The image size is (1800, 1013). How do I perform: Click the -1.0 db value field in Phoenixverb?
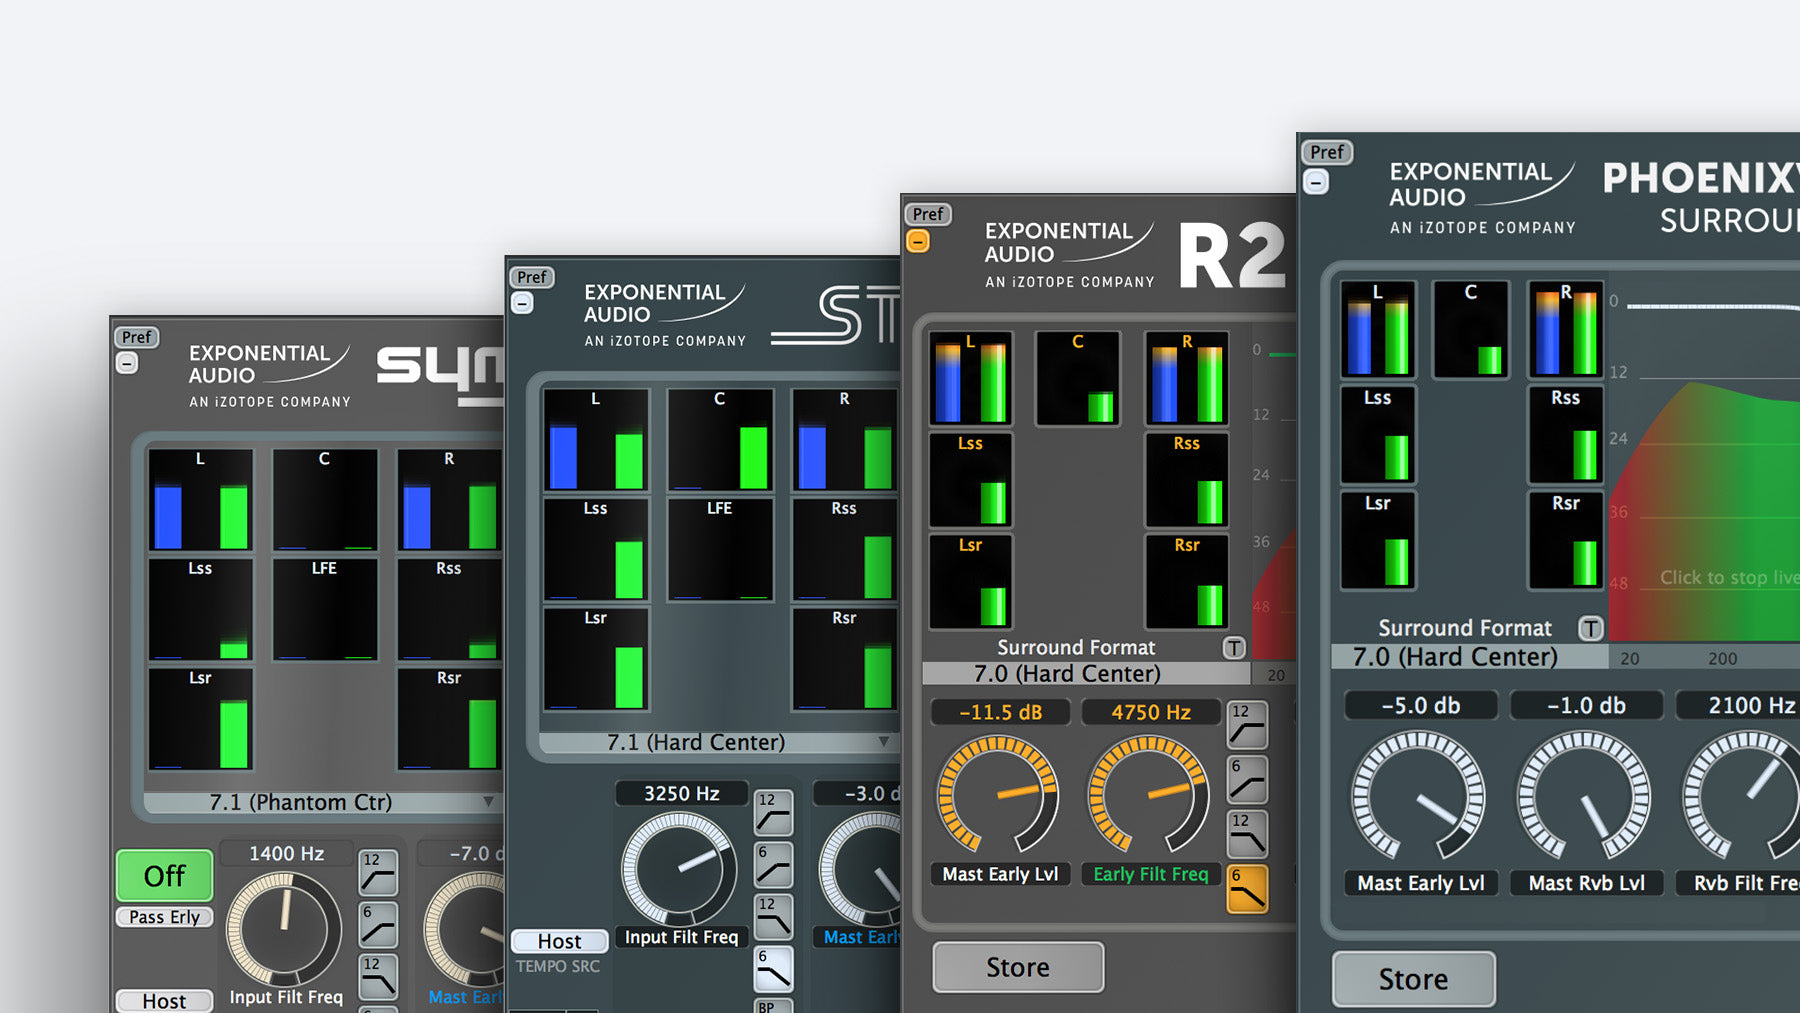pos(1586,705)
